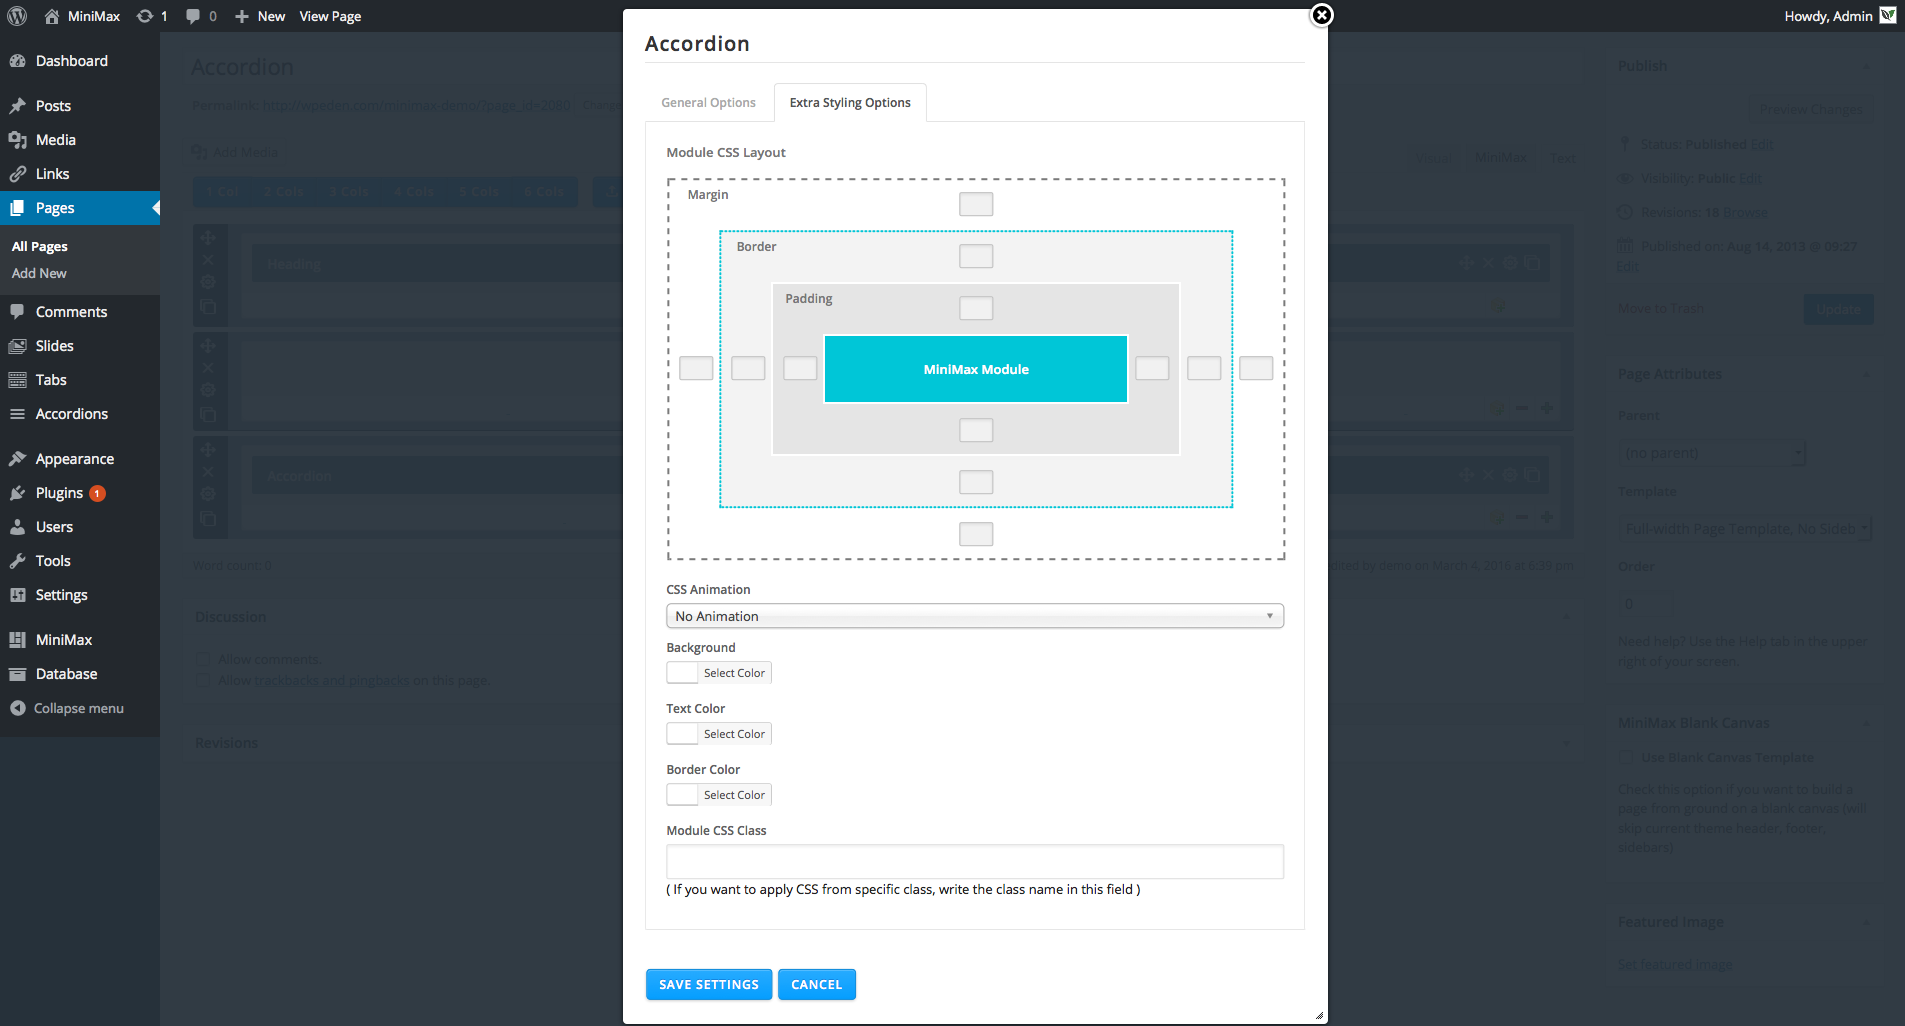Open the CSS Animation dropdown
This screenshot has width=1905, height=1026.
[975, 616]
